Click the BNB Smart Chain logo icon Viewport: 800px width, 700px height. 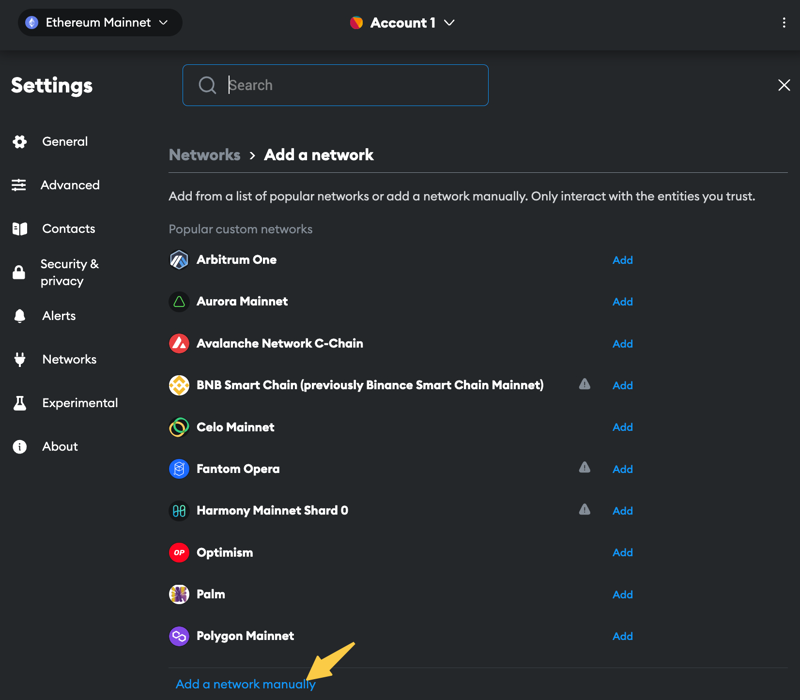click(179, 385)
